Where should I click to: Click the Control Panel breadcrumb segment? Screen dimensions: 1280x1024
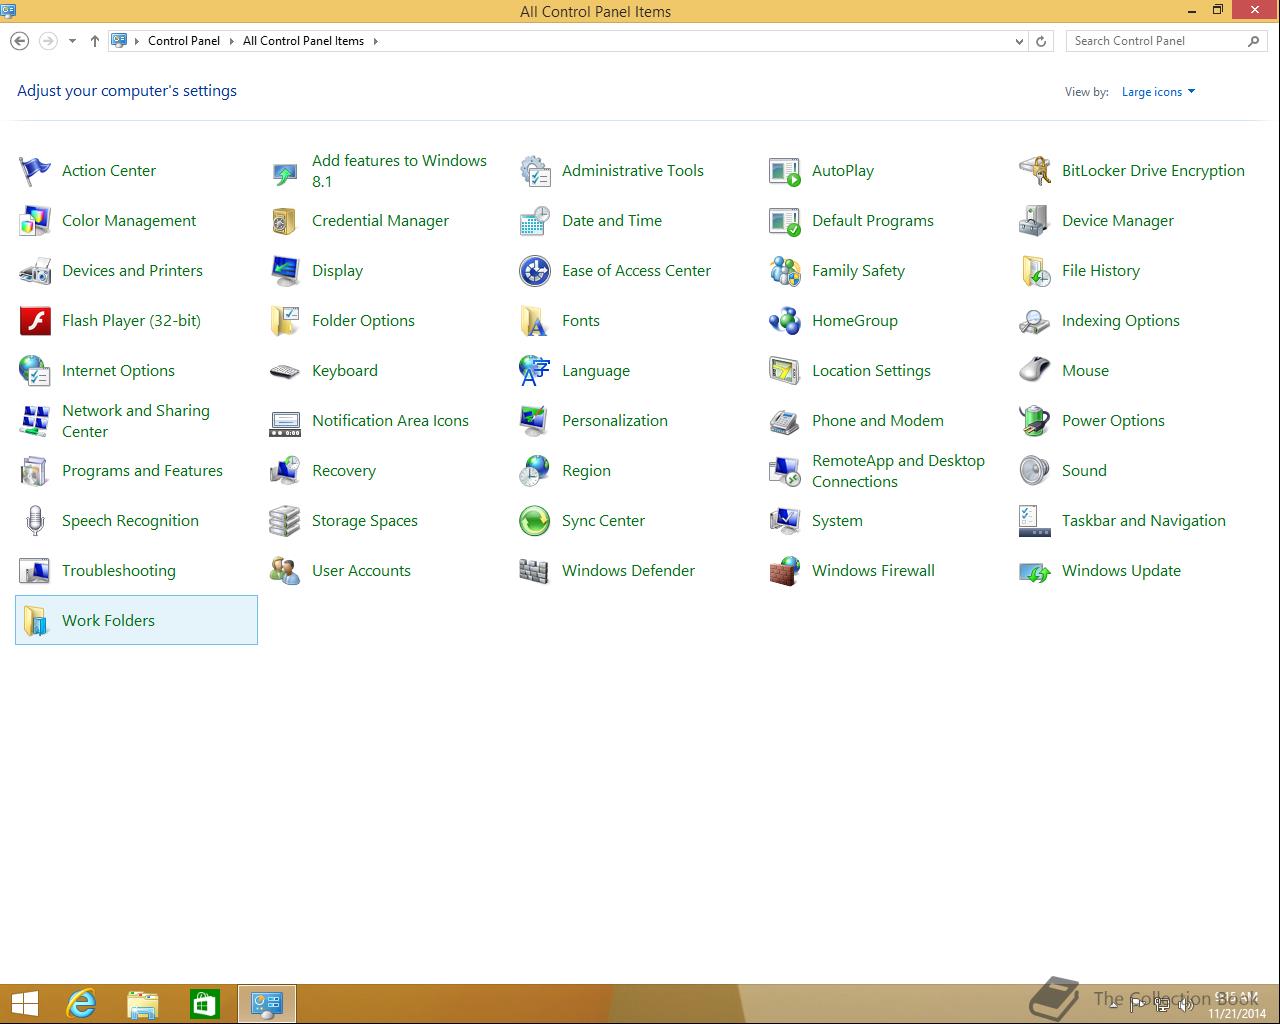tap(184, 41)
